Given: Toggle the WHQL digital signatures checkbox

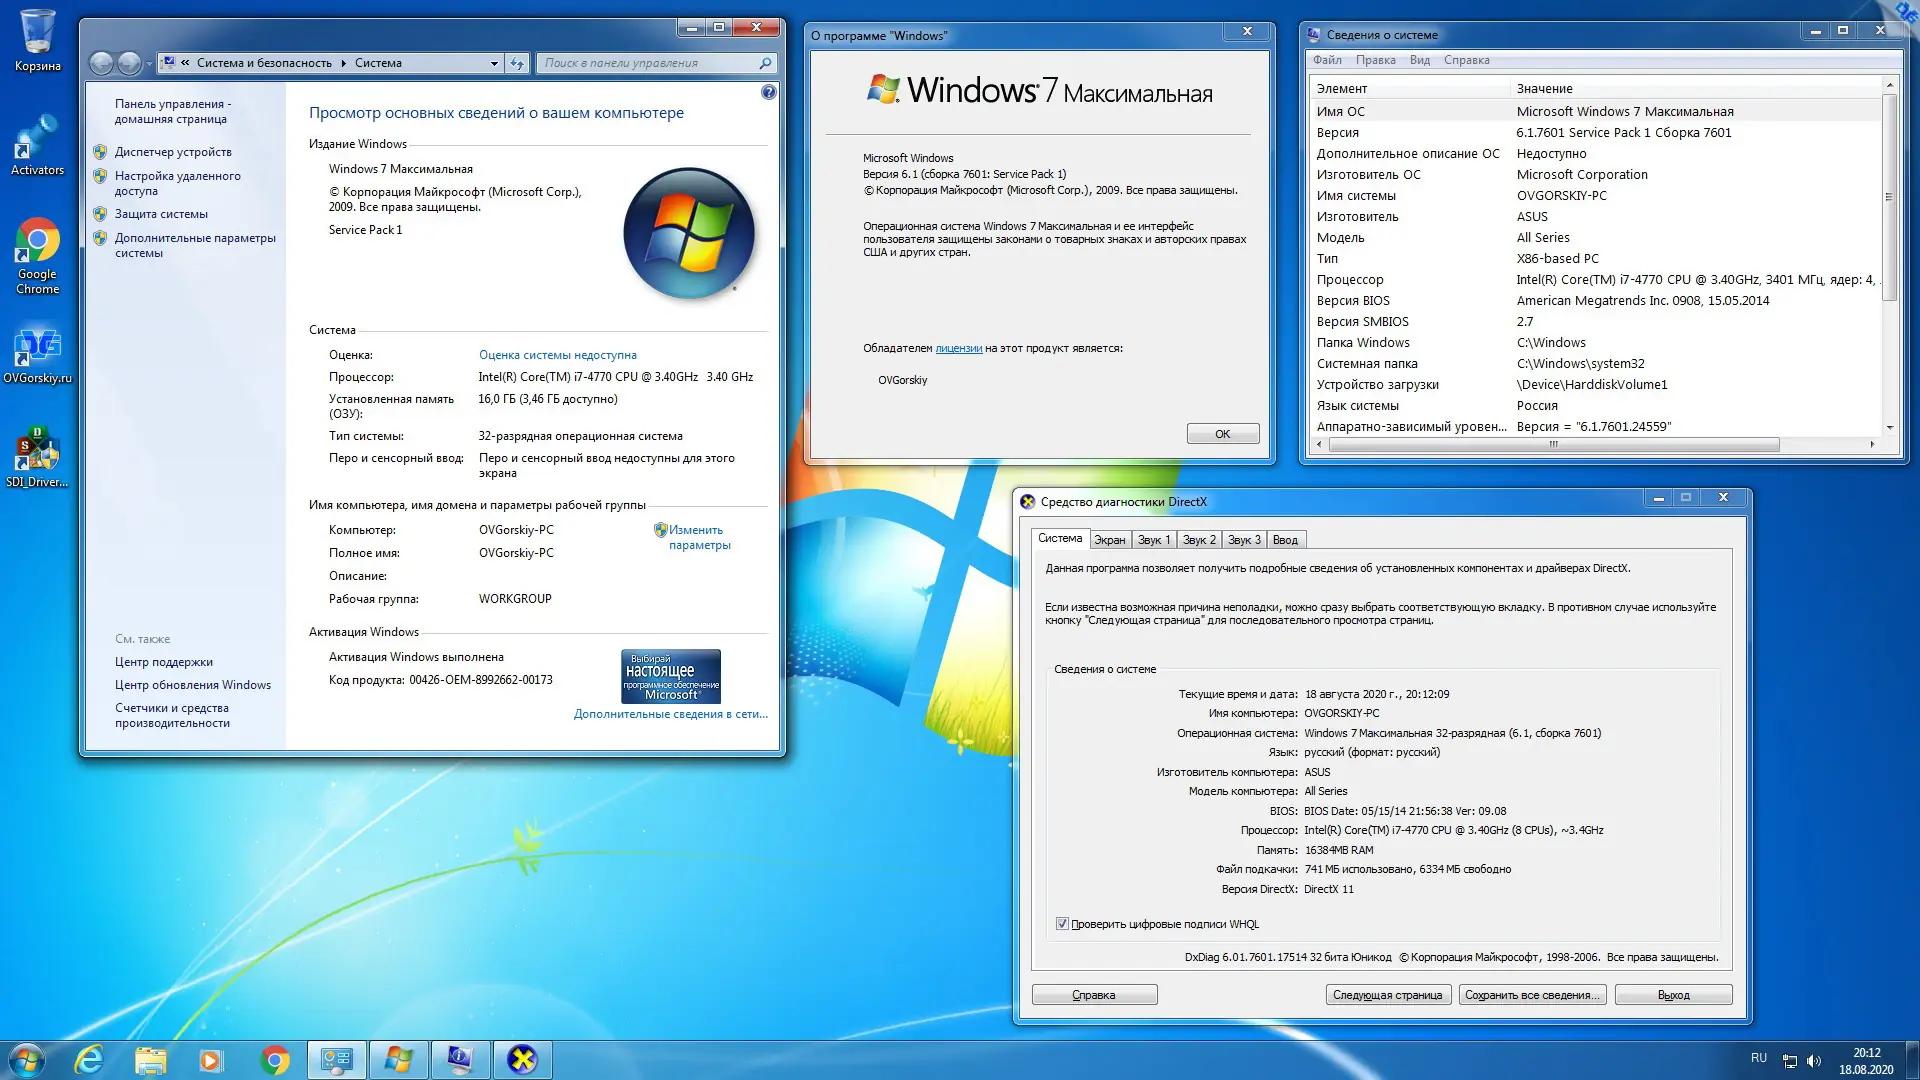Looking at the screenshot, I should point(1062,924).
